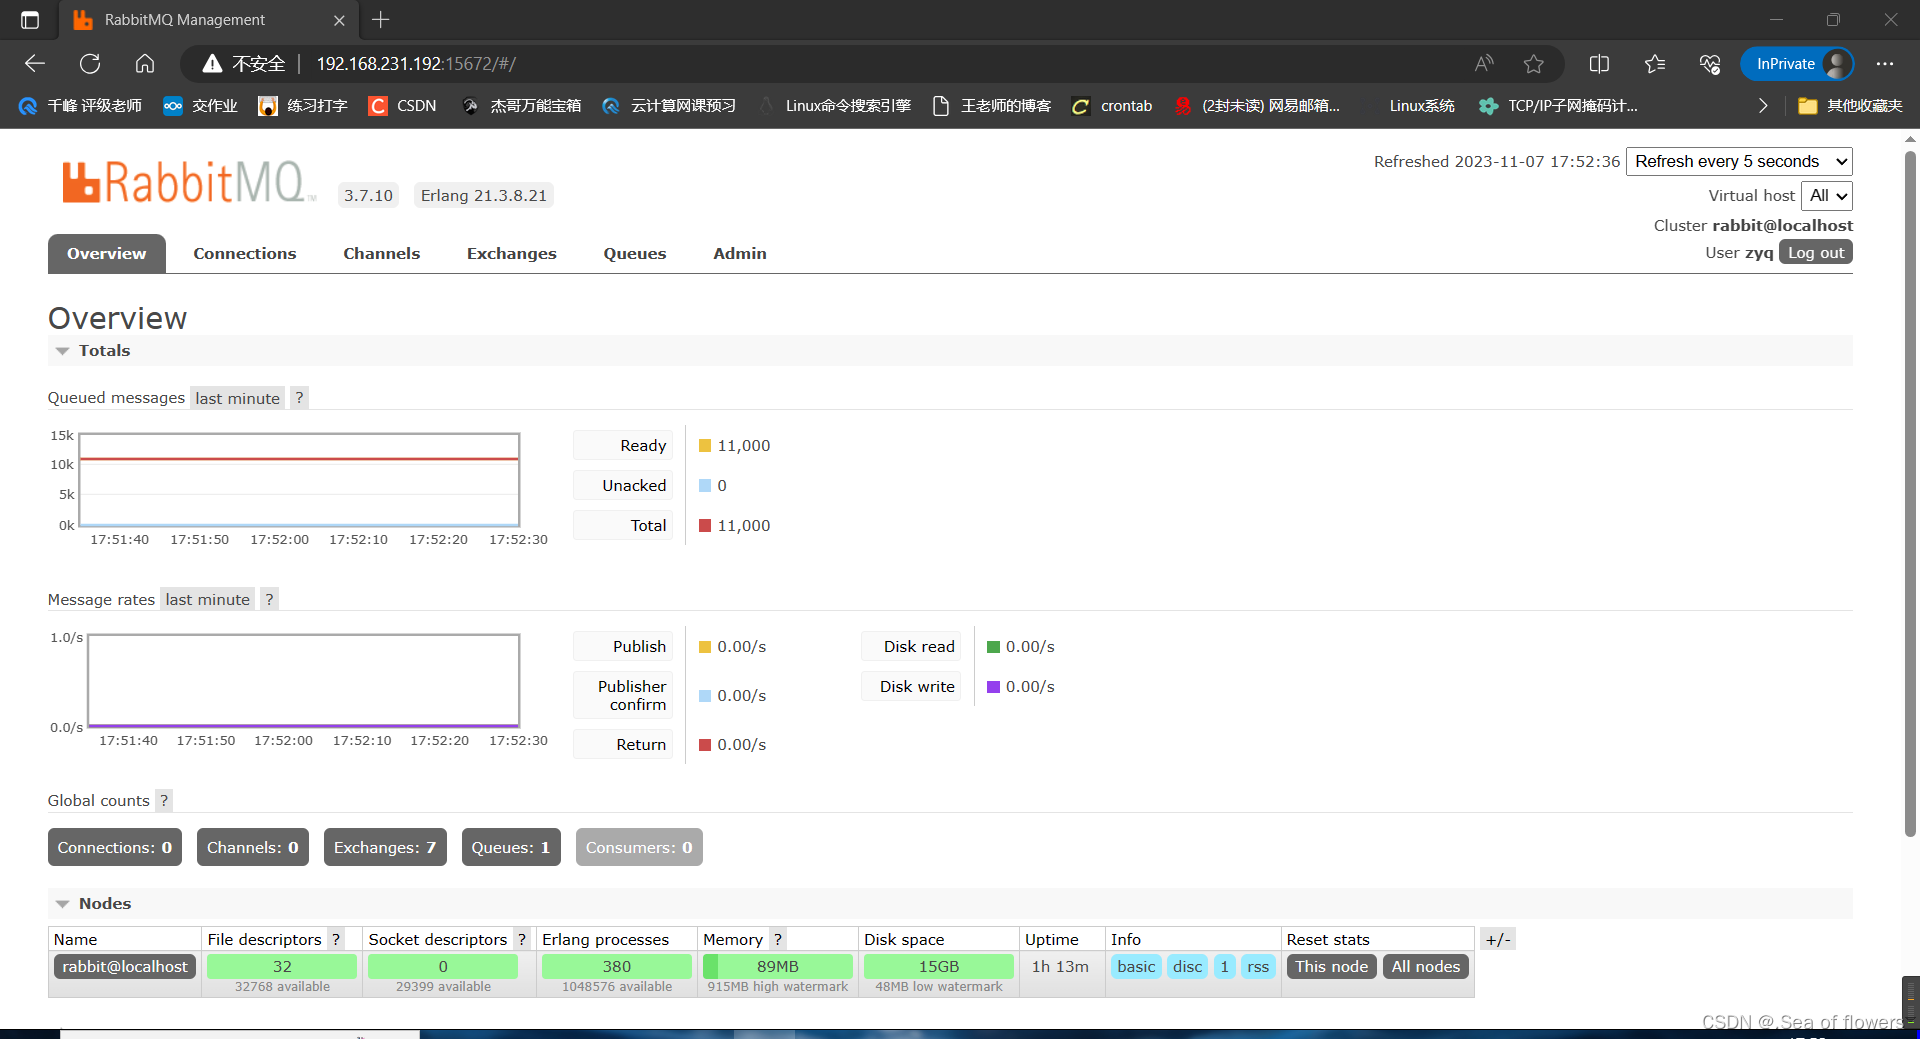The image size is (1920, 1039).
Task: Open browser essentials heart icon
Action: [1710, 64]
